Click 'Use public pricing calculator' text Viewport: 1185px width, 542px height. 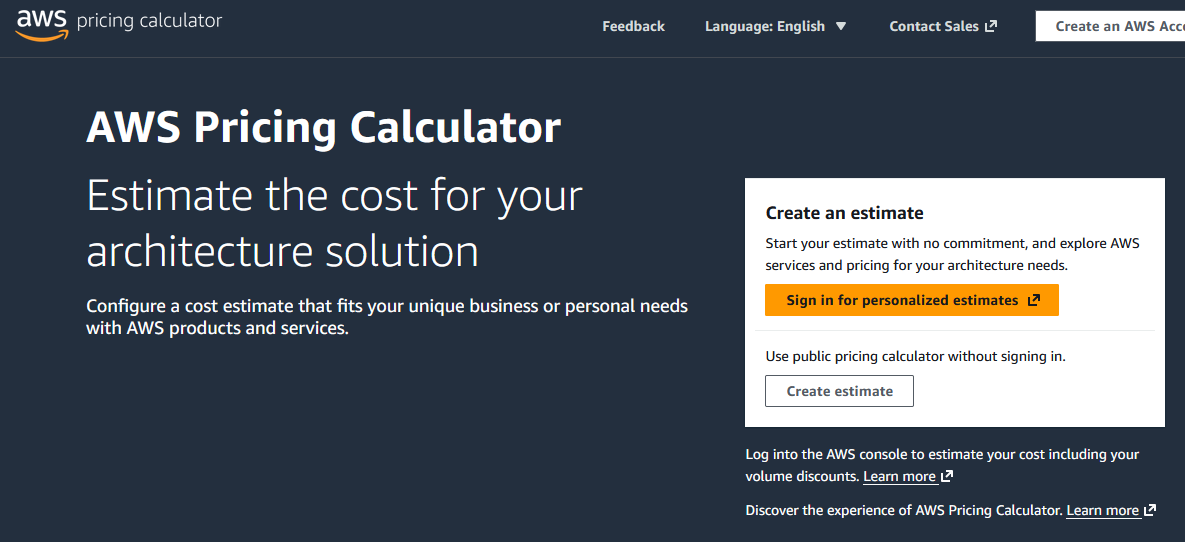[915, 356]
